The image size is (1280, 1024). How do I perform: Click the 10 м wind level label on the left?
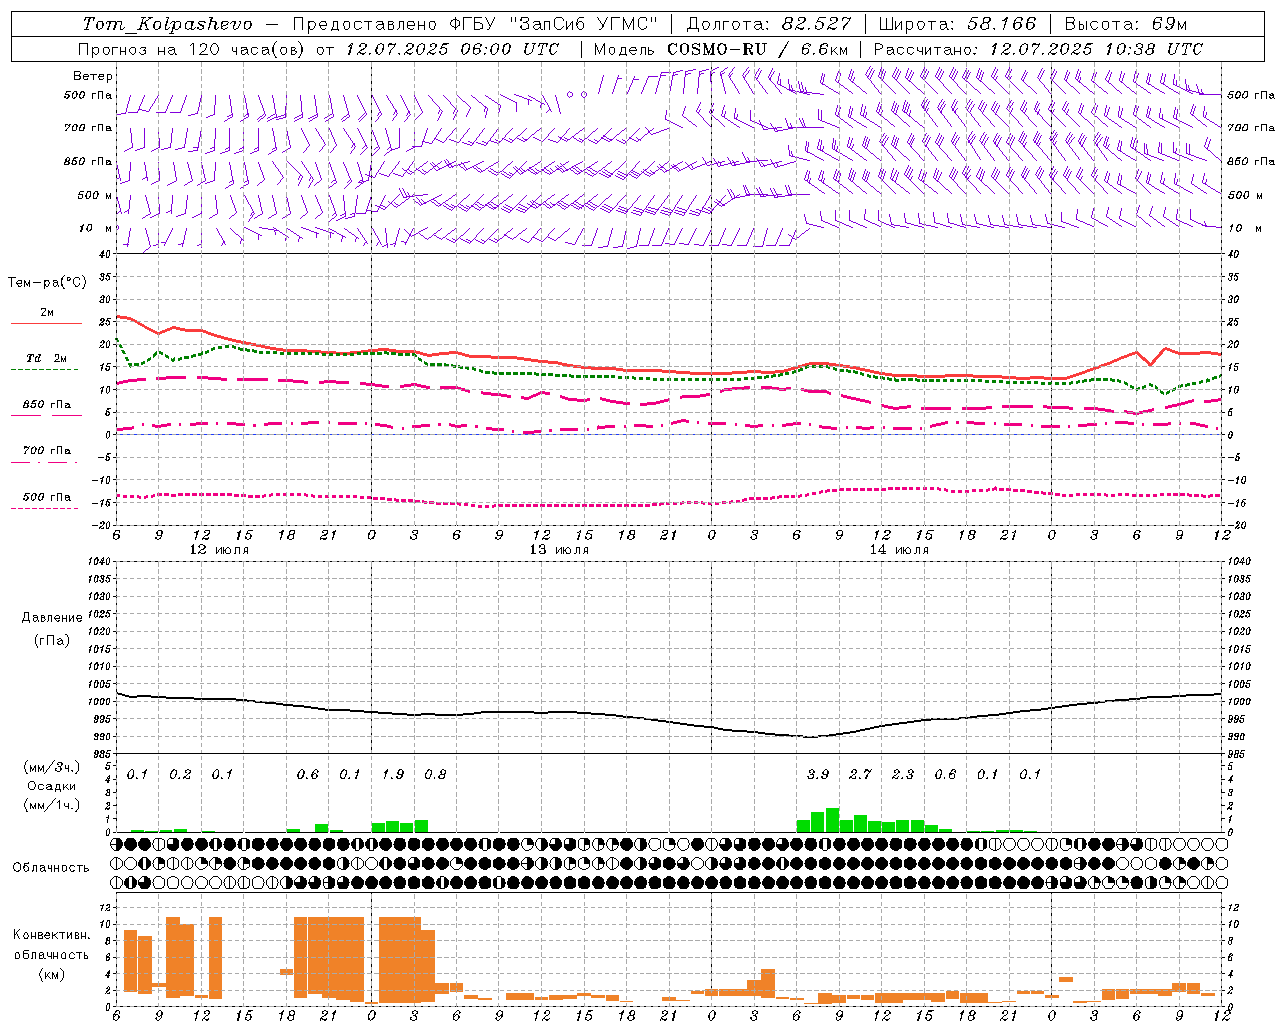97,228
